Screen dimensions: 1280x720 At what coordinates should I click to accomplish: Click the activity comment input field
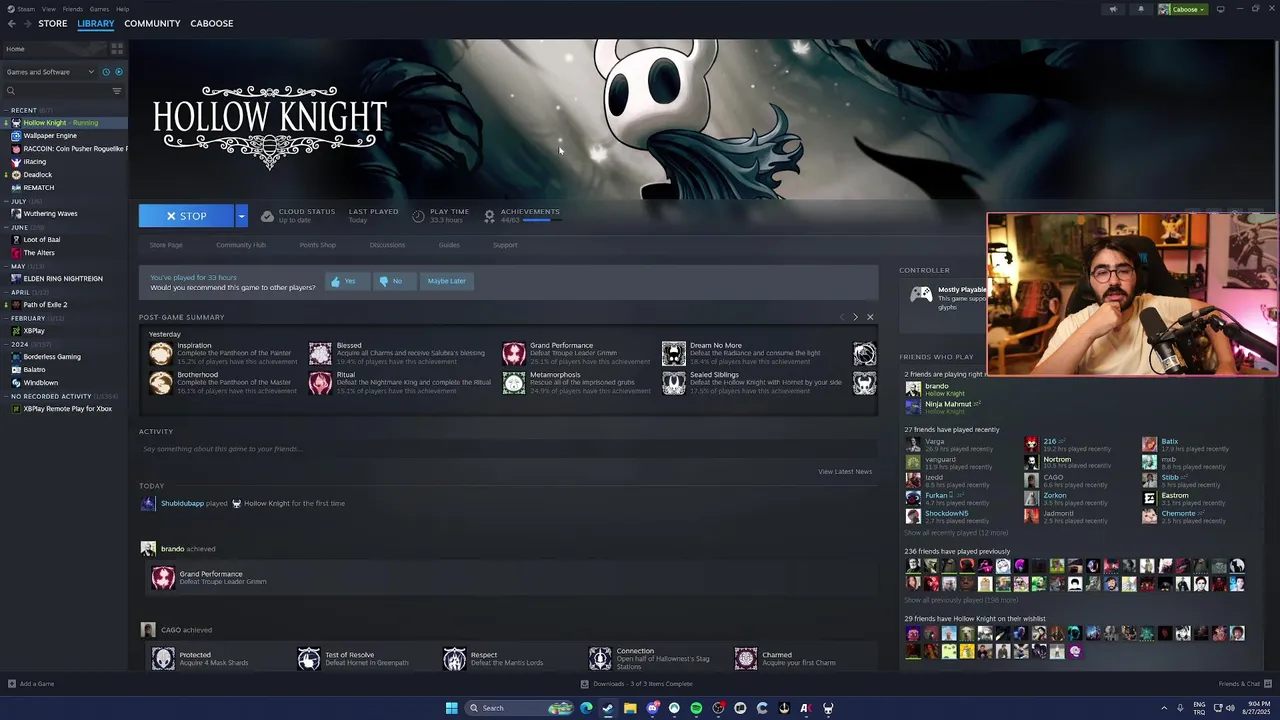click(x=508, y=449)
